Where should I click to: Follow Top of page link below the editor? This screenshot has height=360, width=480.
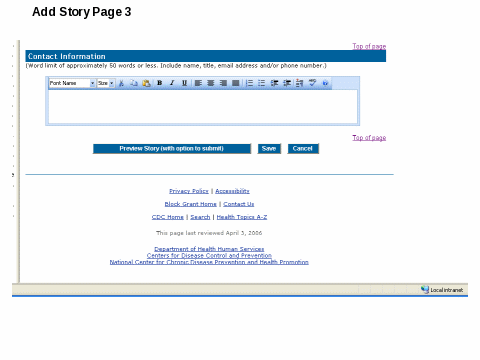pyautogui.click(x=369, y=138)
